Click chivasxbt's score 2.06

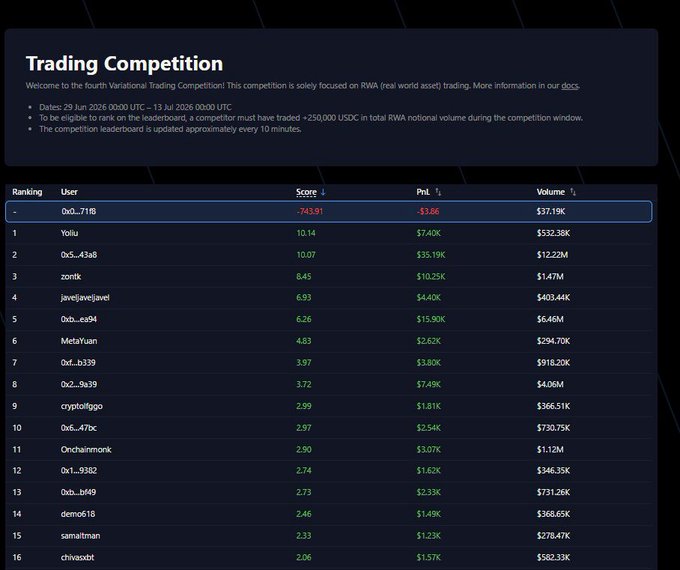[304, 557]
